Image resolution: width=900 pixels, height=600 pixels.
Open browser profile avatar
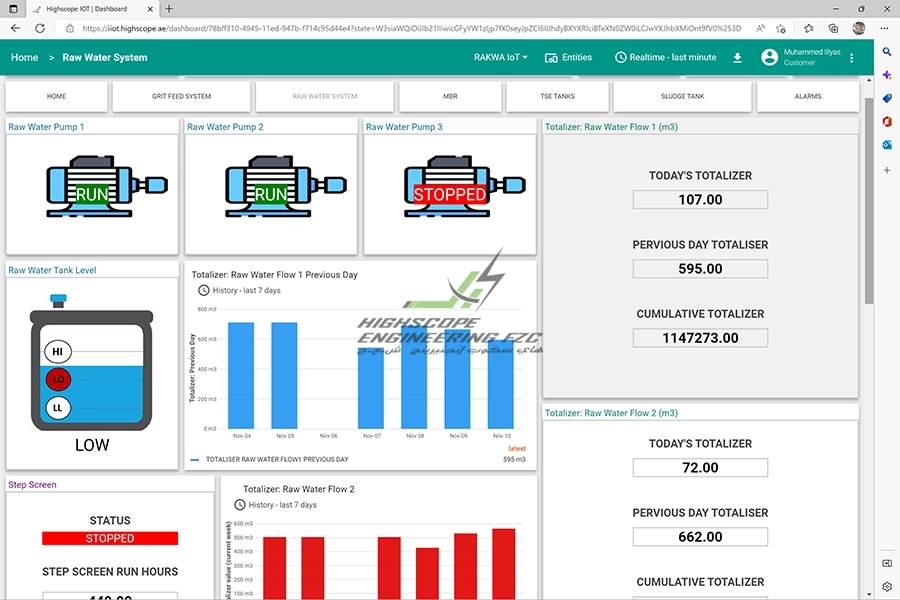tap(859, 28)
